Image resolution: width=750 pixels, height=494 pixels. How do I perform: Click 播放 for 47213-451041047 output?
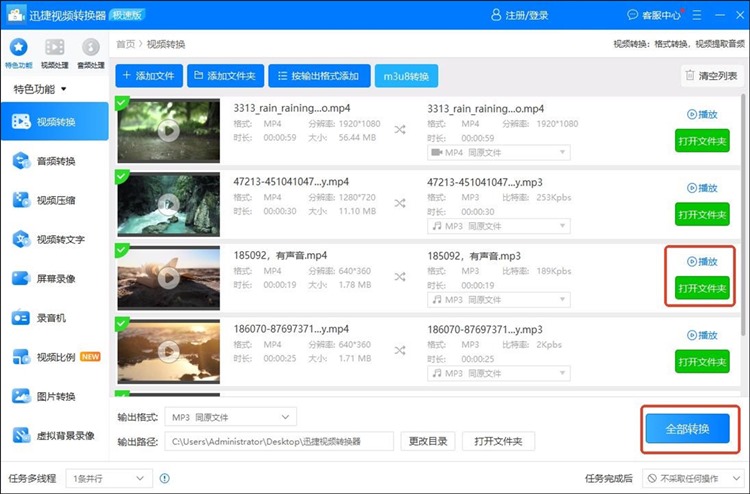[702, 188]
